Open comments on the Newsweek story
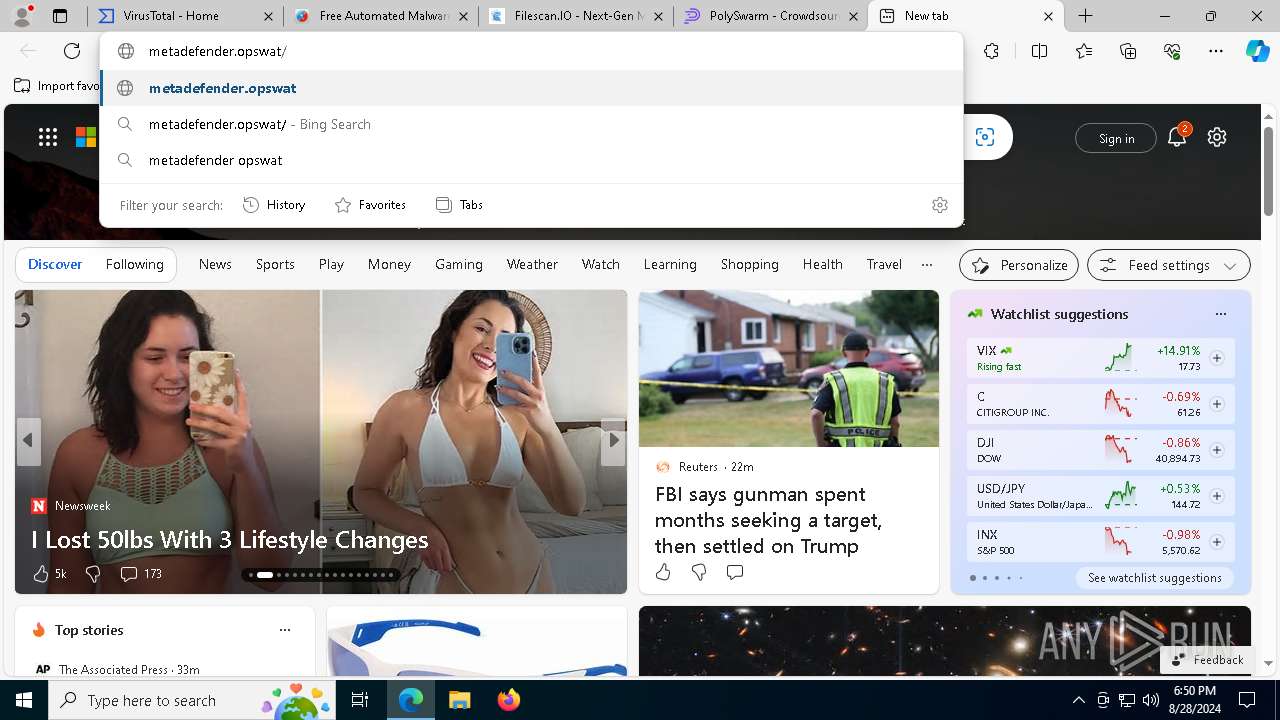1280x720 pixels. click(141, 574)
